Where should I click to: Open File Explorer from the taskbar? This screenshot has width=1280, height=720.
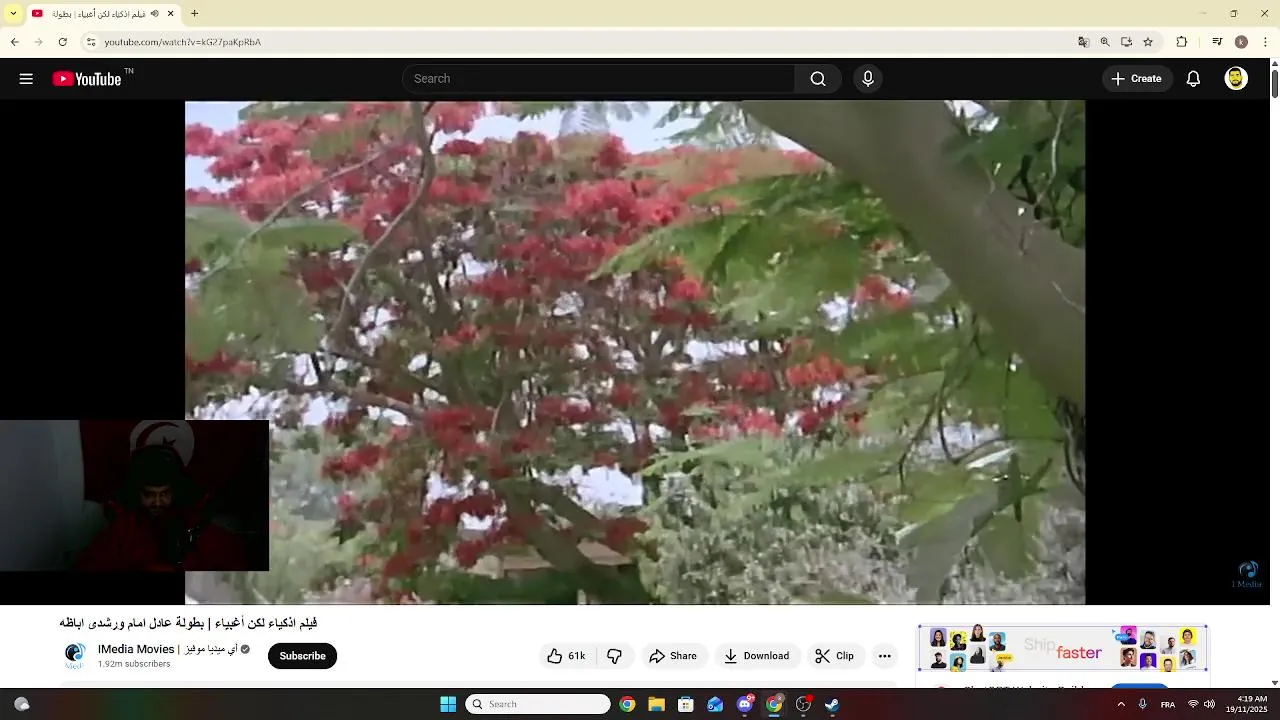pos(656,704)
